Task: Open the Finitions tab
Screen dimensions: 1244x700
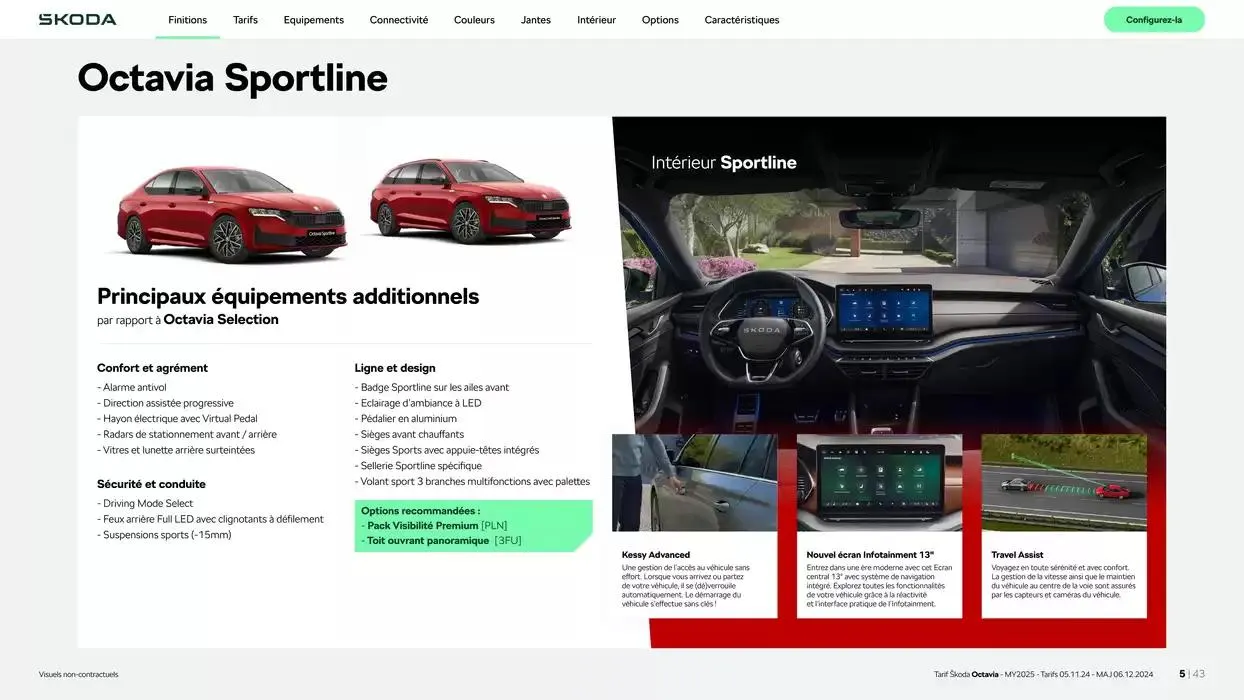Action: (187, 20)
